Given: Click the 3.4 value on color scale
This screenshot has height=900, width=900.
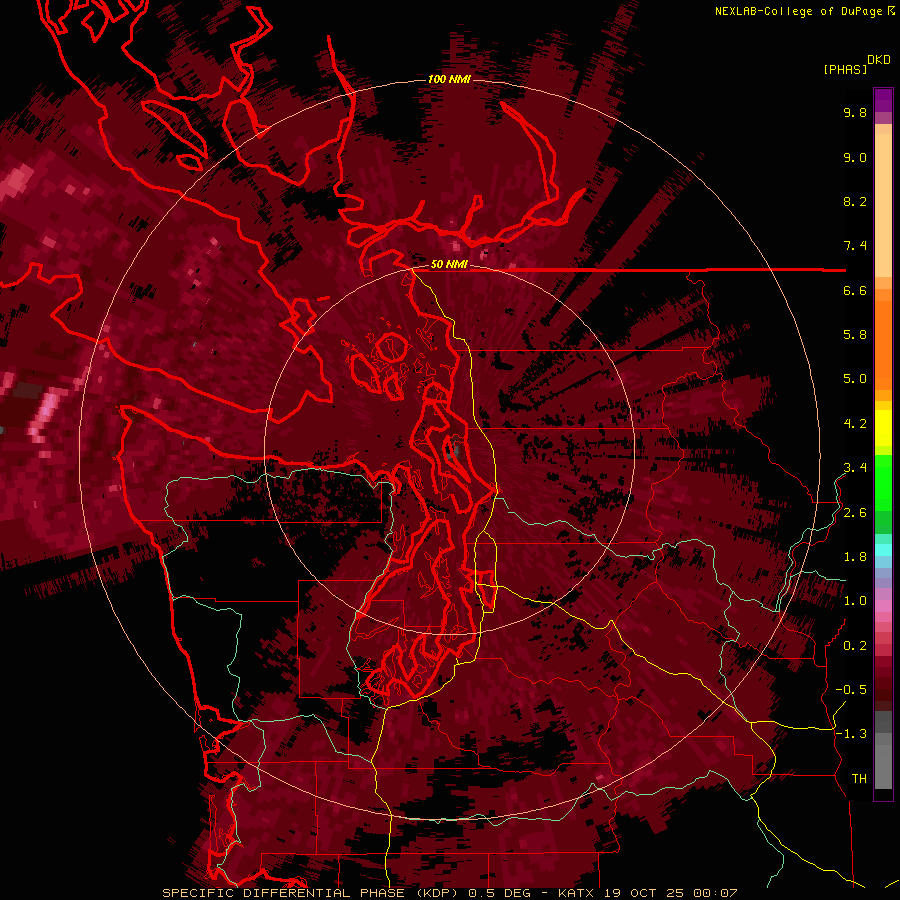Looking at the screenshot, I should tap(855, 468).
